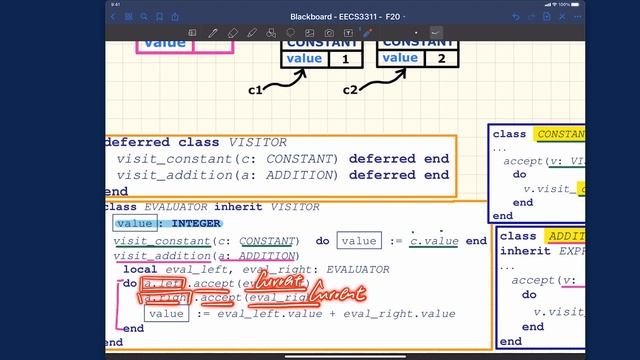Image resolution: width=640 pixels, height=360 pixels.
Task: Tap the iPad home indicator bar
Action: [x=345, y=356]
